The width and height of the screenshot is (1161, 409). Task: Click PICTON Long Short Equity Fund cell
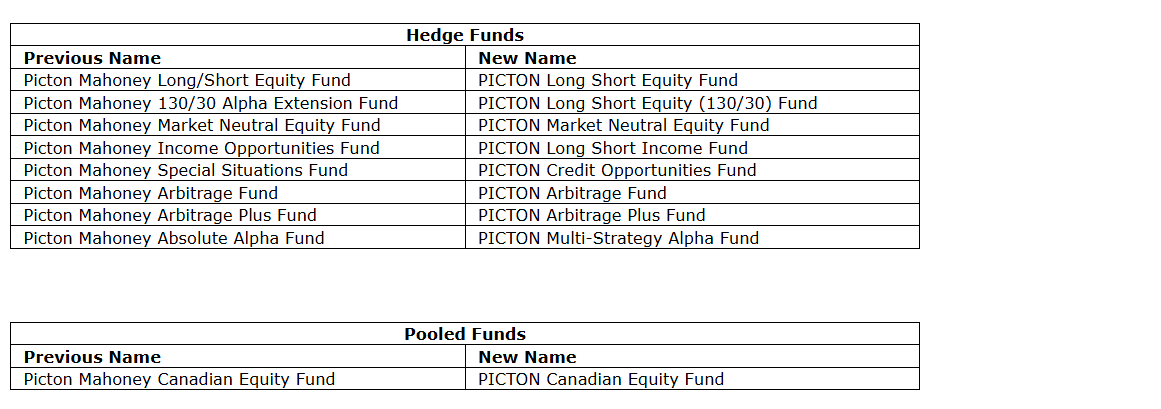tap(608, 80)
